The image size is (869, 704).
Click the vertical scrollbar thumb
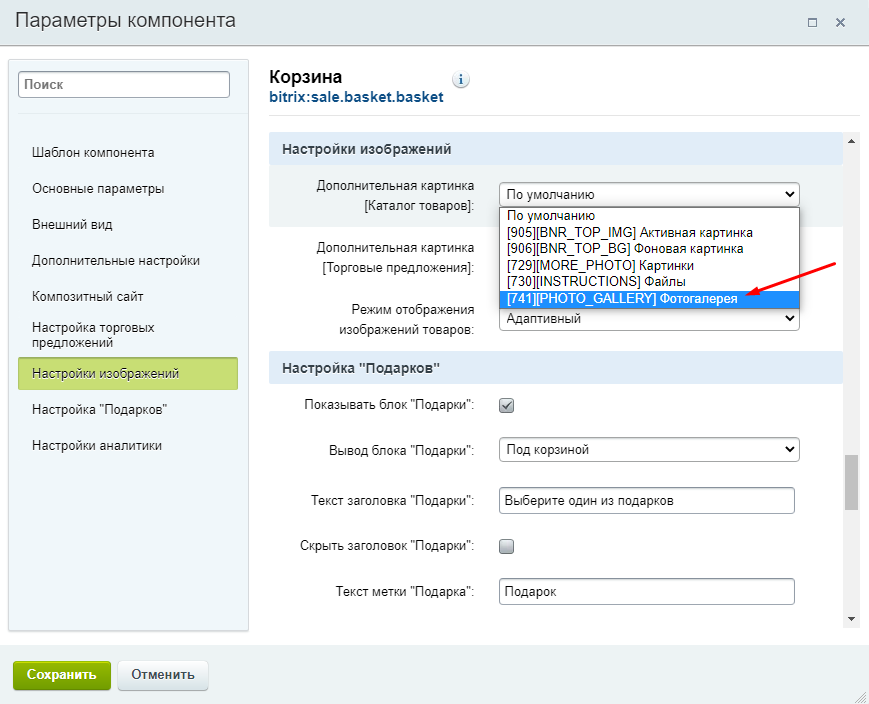(851, 482)
